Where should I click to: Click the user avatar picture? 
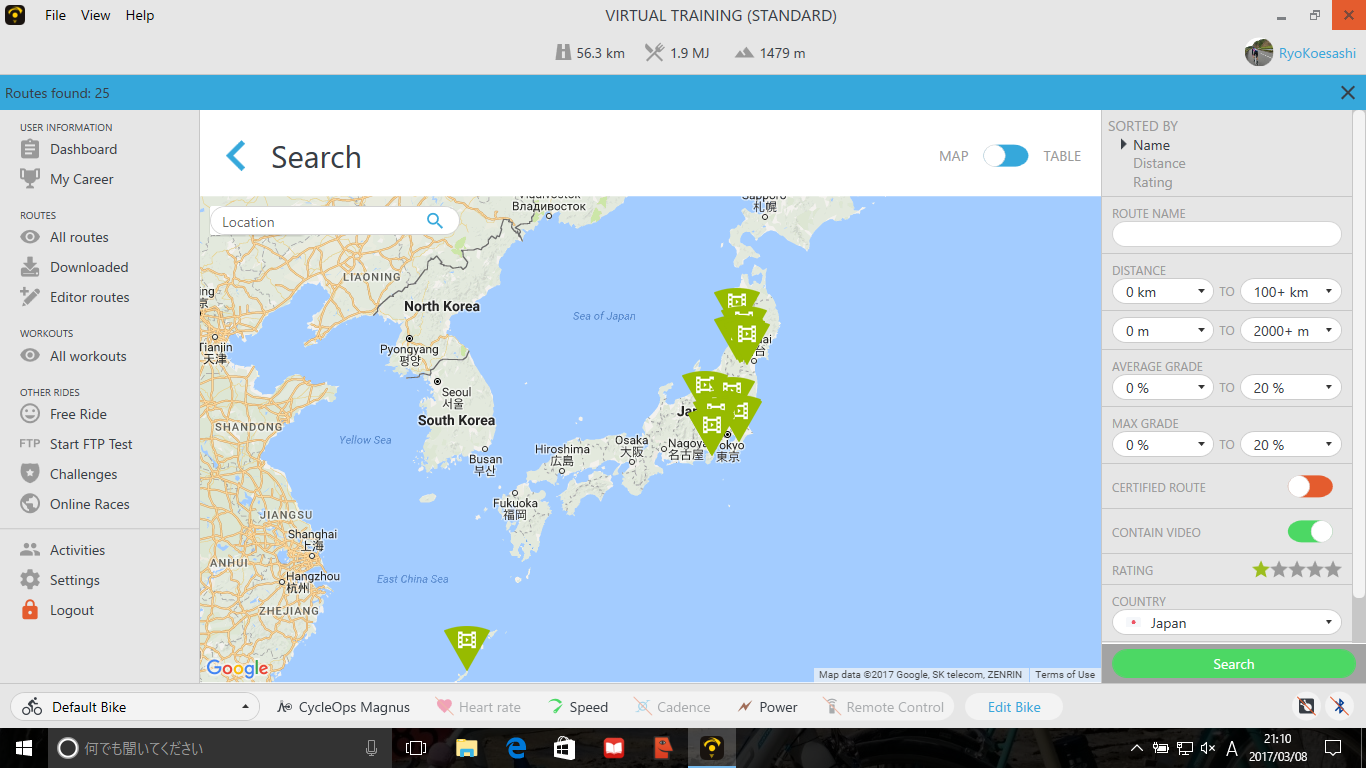pyautogui.click(x=1259, y=53)
